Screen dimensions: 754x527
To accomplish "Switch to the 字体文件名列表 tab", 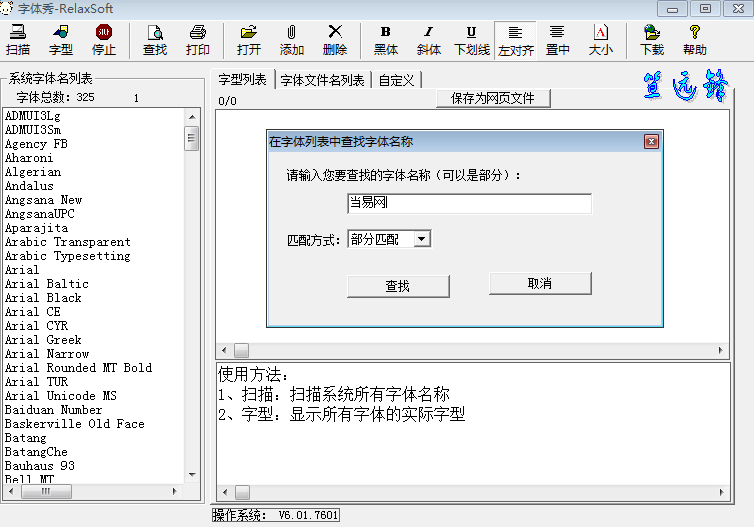I will point(322,80).
